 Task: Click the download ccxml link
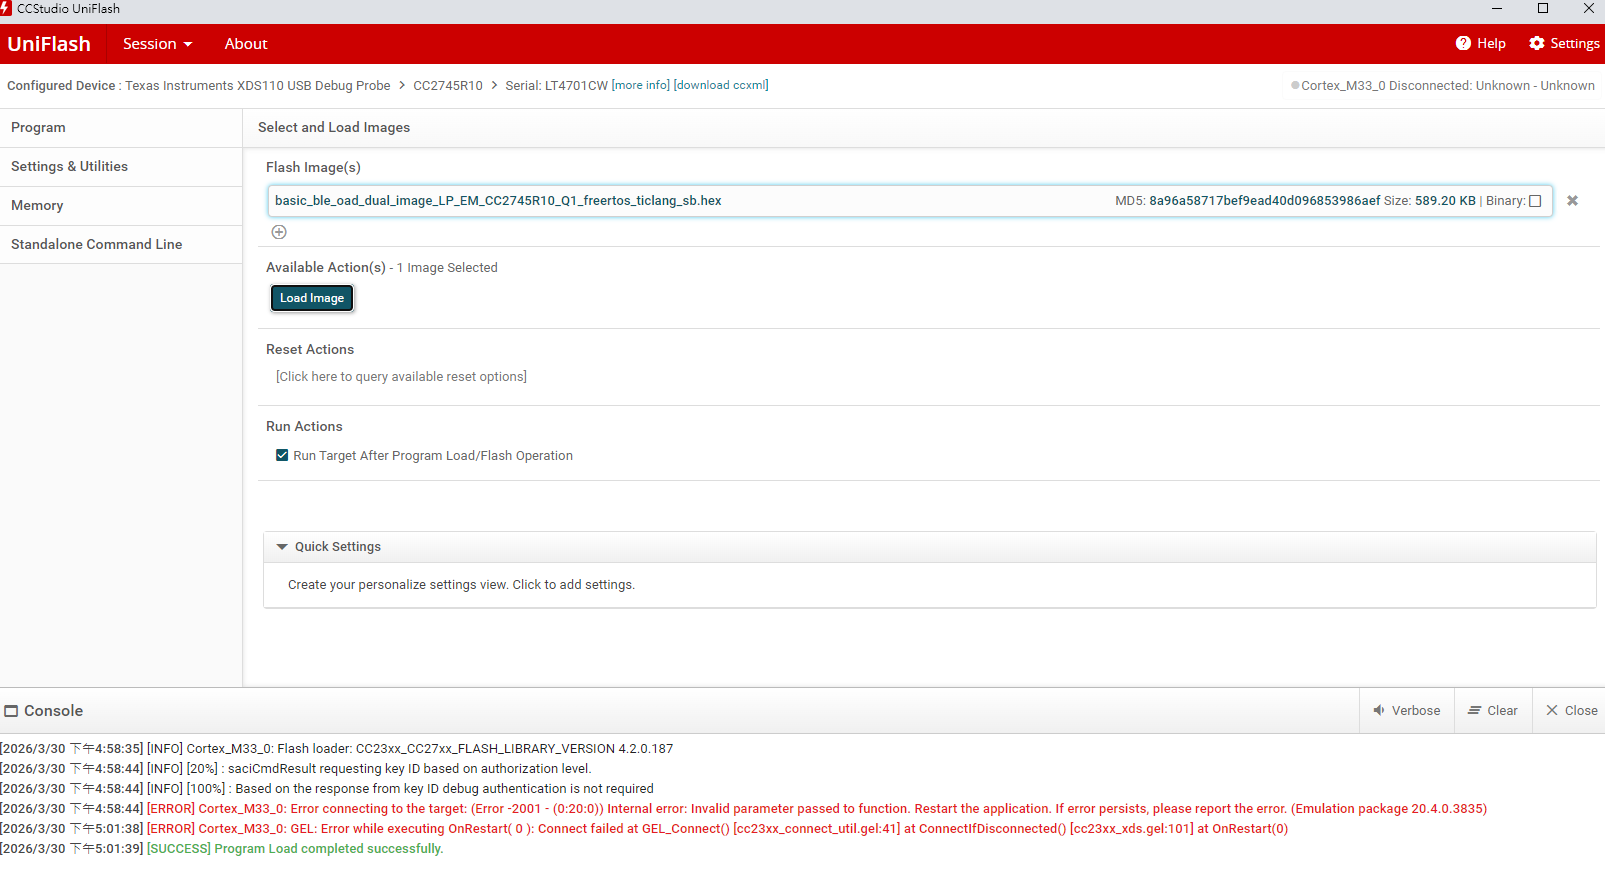point(721,86)
